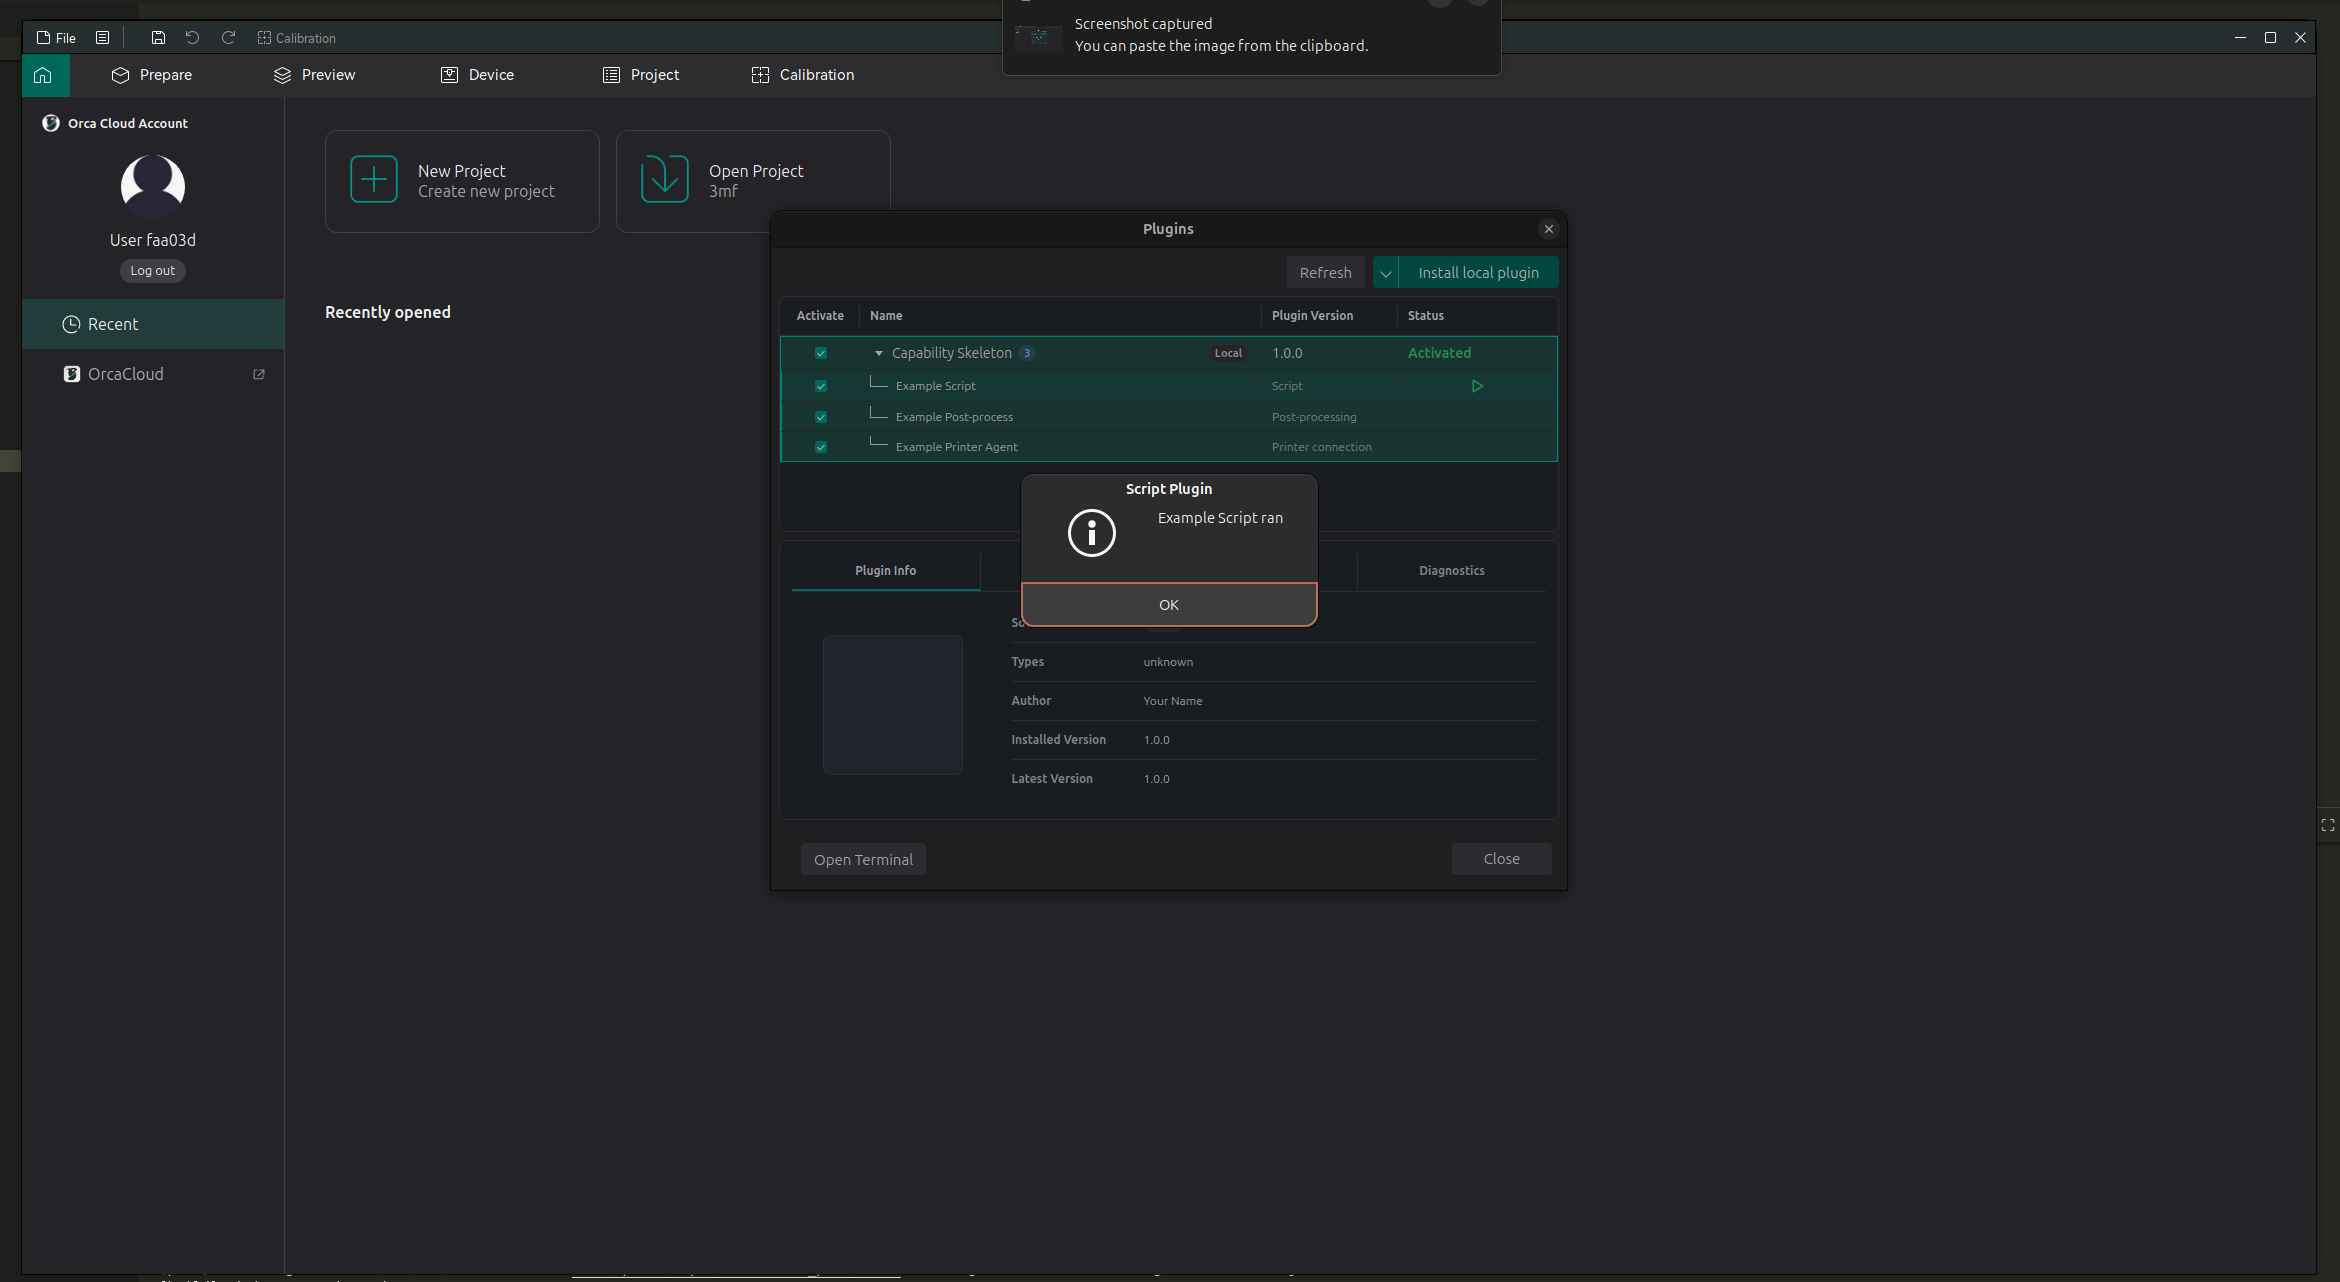Open OrcaCloud external link icon
The width and height of the screenshot is (2340, 1282).
(x=259, y=374)
